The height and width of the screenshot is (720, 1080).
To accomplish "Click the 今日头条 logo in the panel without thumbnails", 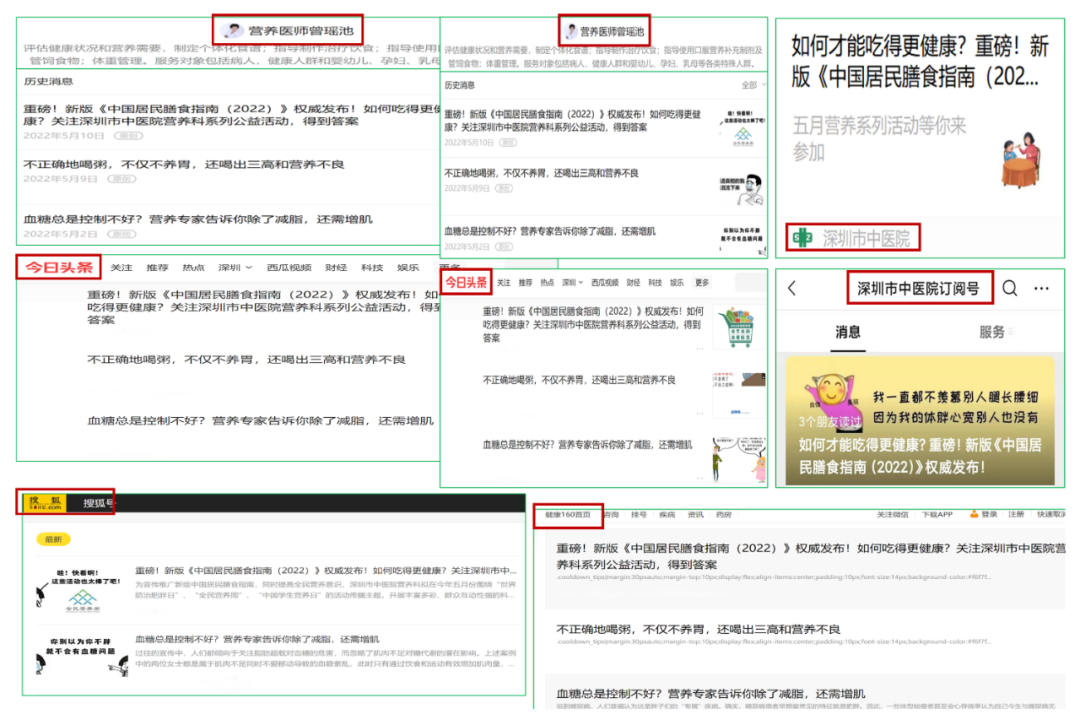I will point(59,267).
